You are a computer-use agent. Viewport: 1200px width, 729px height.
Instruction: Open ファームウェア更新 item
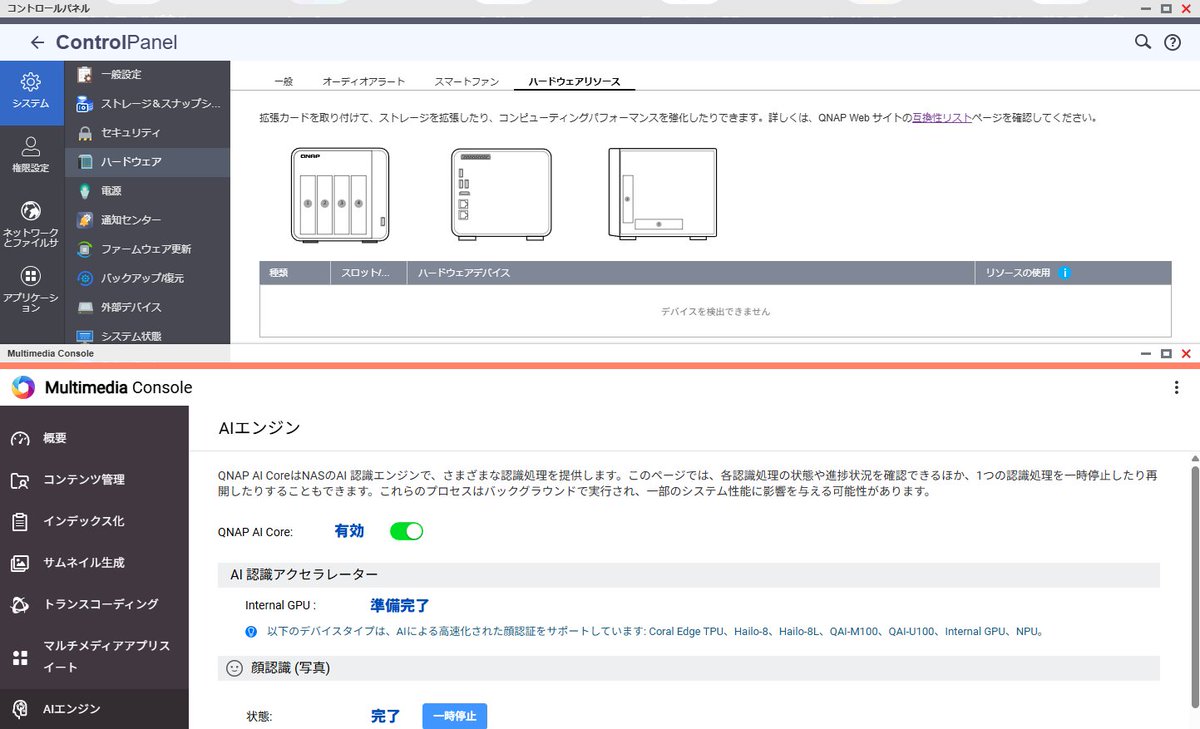pos(147,249)
